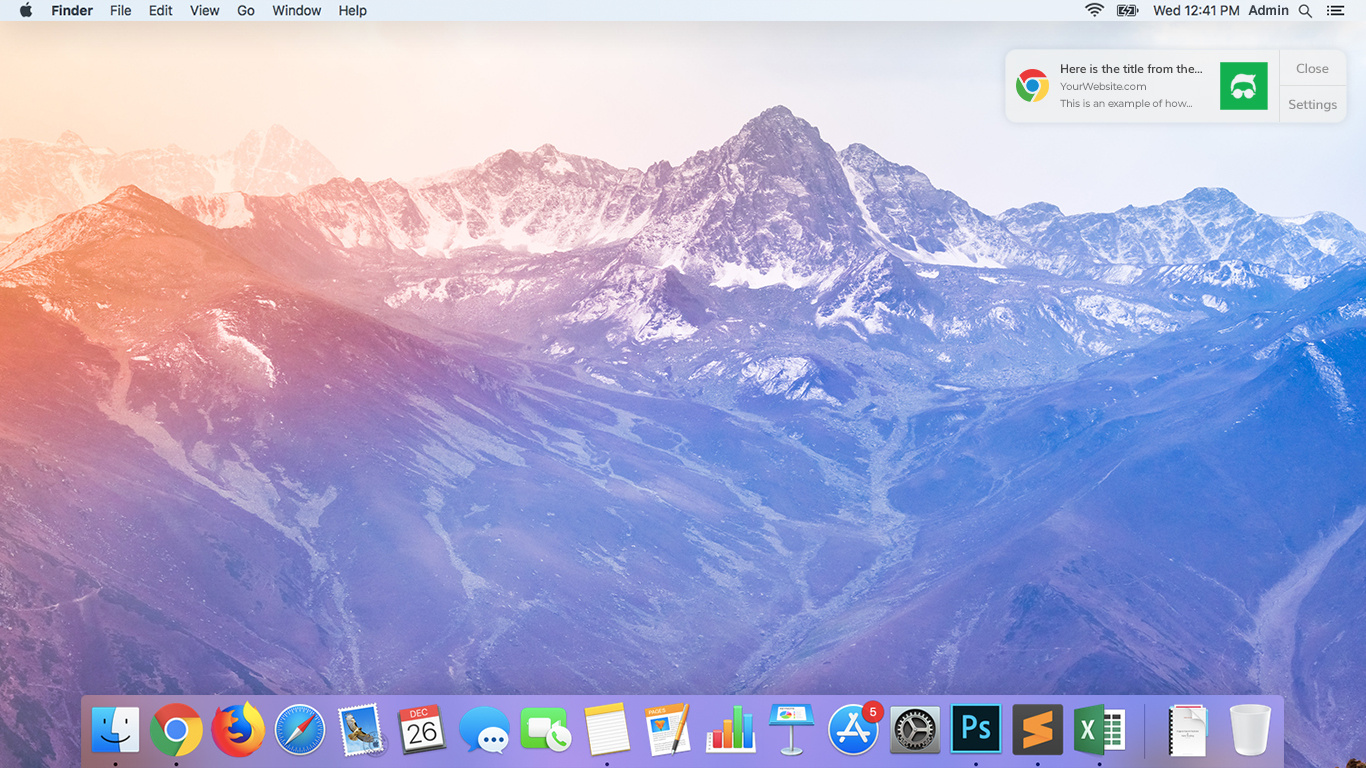Open Spotlight search magnifier
1366x768 pixels.
pyautogui.click(x=1305, y=10)
